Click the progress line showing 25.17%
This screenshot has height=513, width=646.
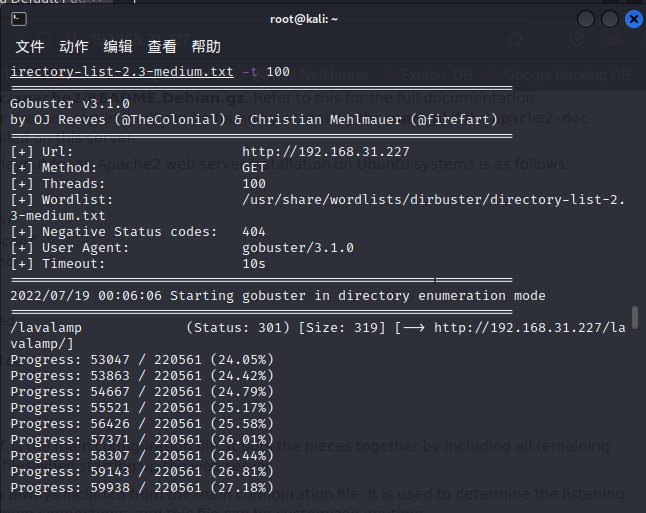(142, 408)
